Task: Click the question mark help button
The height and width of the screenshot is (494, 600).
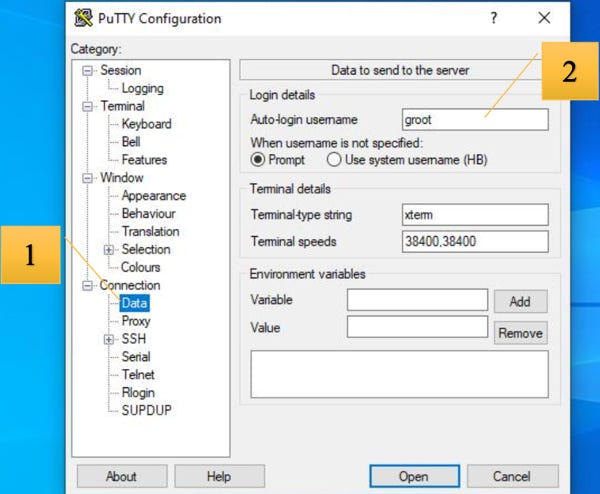Action: coord(494,18)
